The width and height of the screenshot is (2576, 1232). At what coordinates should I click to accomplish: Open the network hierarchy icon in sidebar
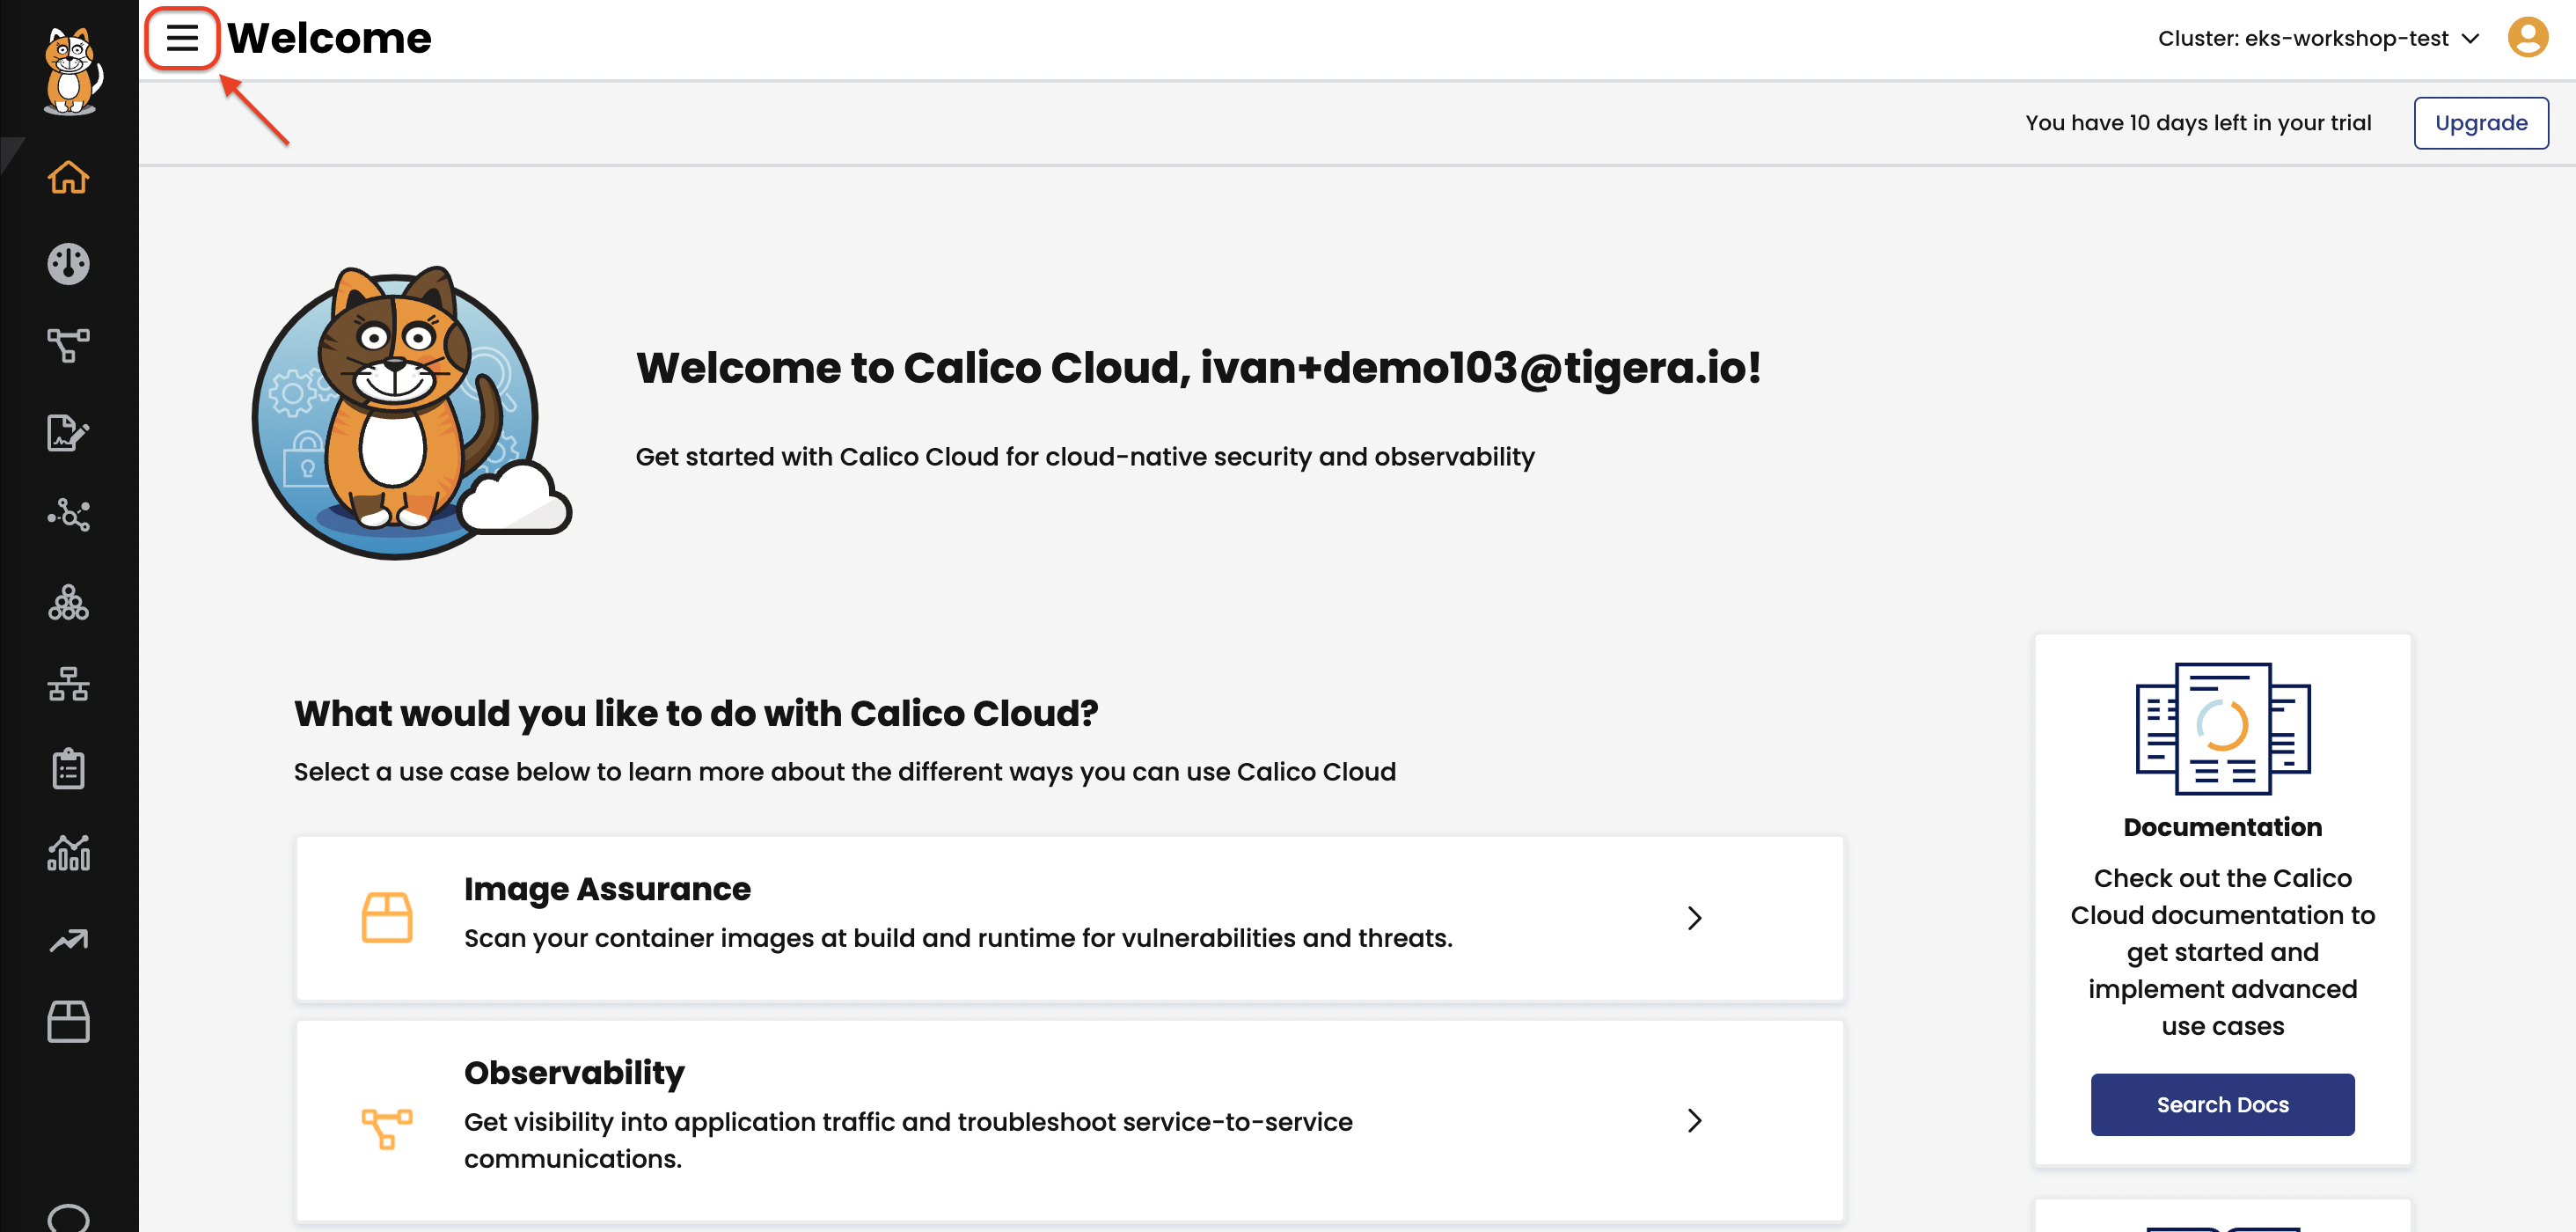click(x=68, y=684)
